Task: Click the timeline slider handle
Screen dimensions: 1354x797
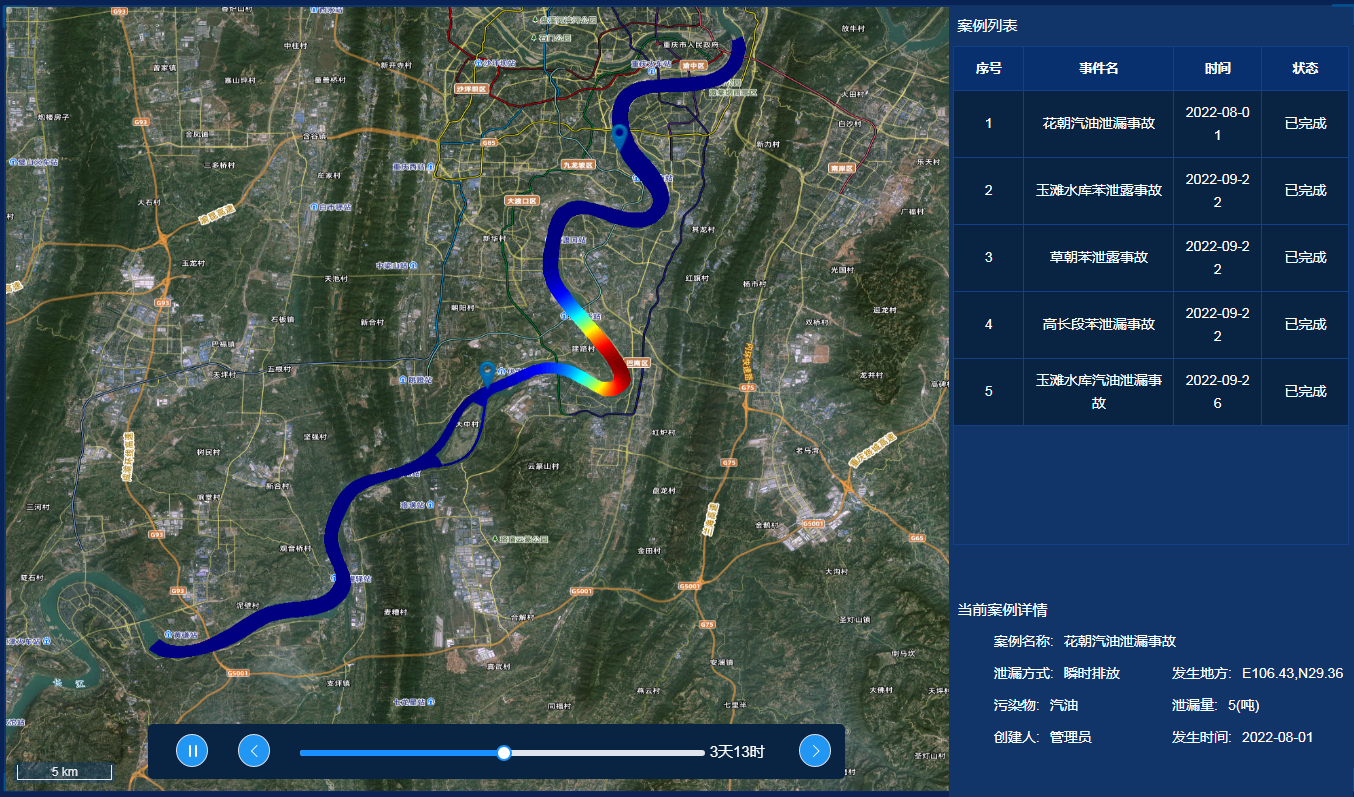Action: (x=504, y=752)
